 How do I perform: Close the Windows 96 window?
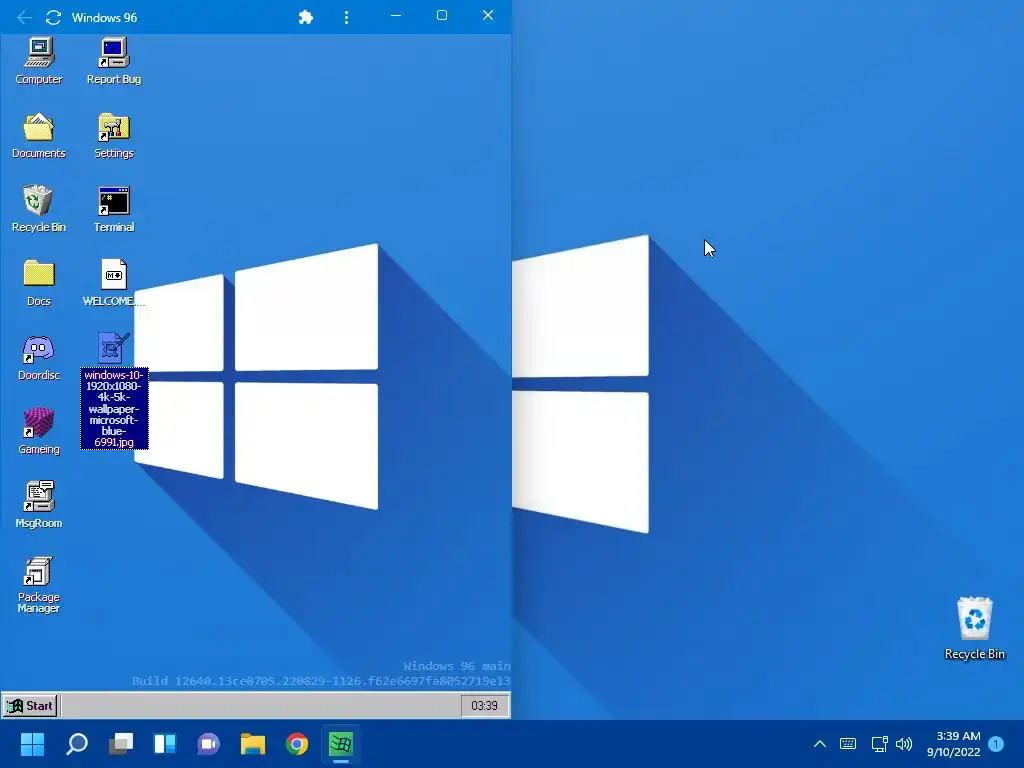pos(488,16)
